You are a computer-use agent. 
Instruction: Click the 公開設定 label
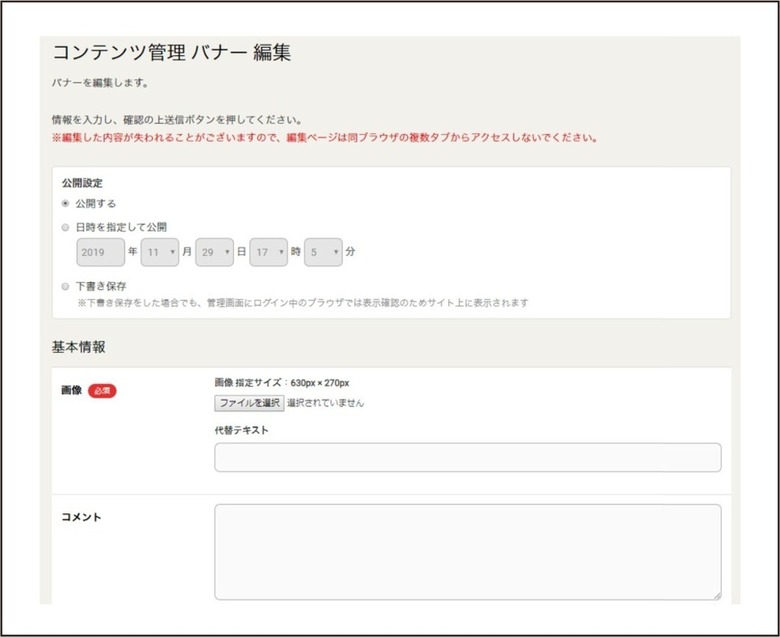click(x=82, y=183)
